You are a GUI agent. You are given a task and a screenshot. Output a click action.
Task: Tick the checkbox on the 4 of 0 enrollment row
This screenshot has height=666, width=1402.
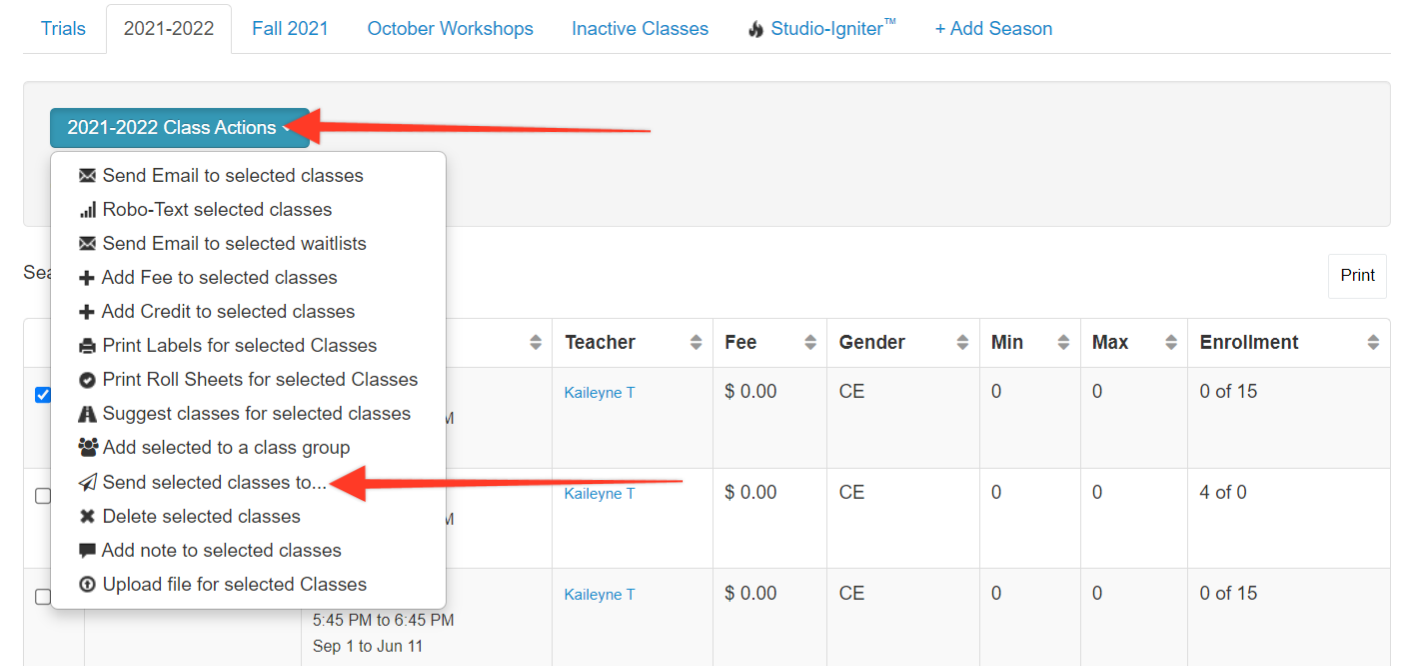43,496
